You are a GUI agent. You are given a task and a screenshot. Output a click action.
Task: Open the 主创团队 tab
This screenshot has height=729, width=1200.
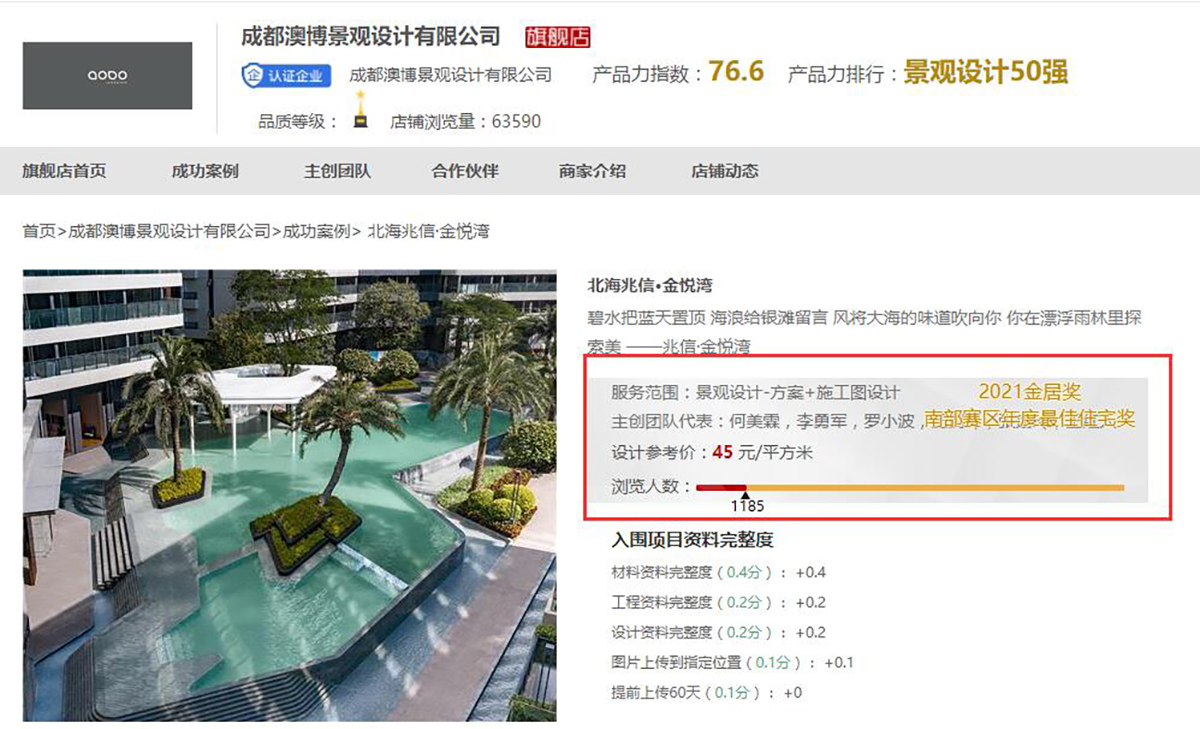(x=337, y=171)
